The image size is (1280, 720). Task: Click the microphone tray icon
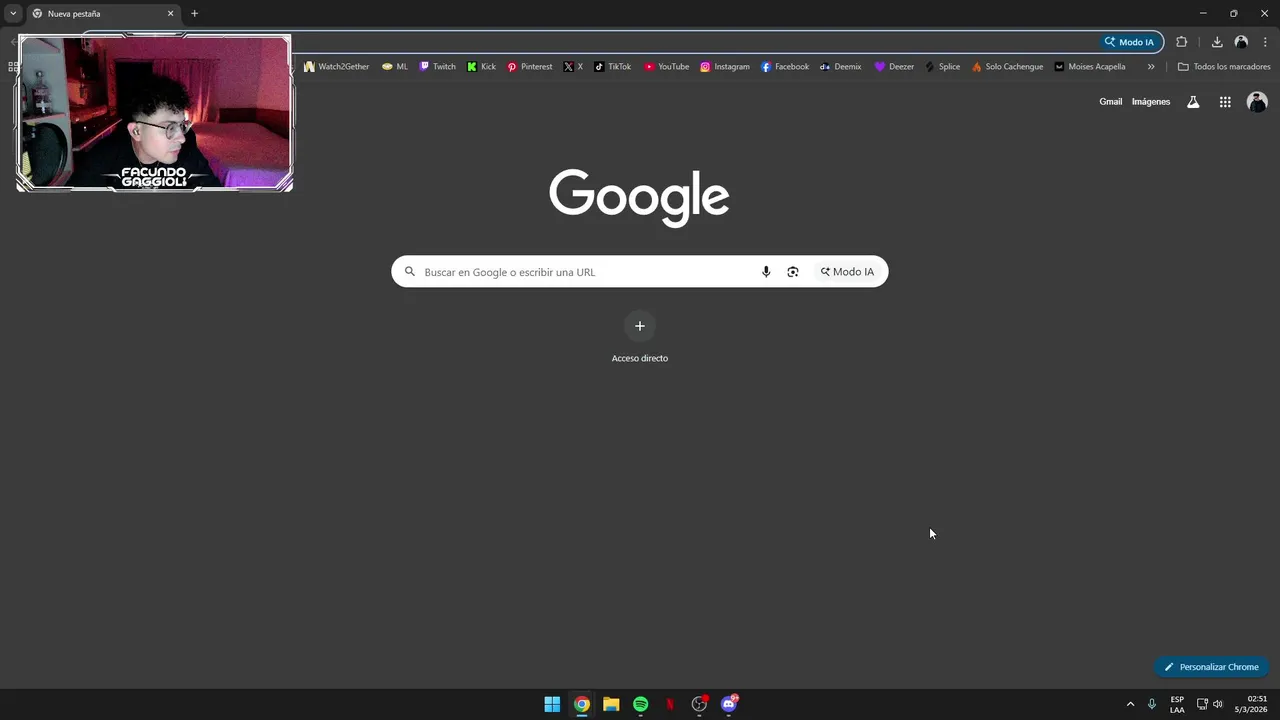(x=1152, y=704)
